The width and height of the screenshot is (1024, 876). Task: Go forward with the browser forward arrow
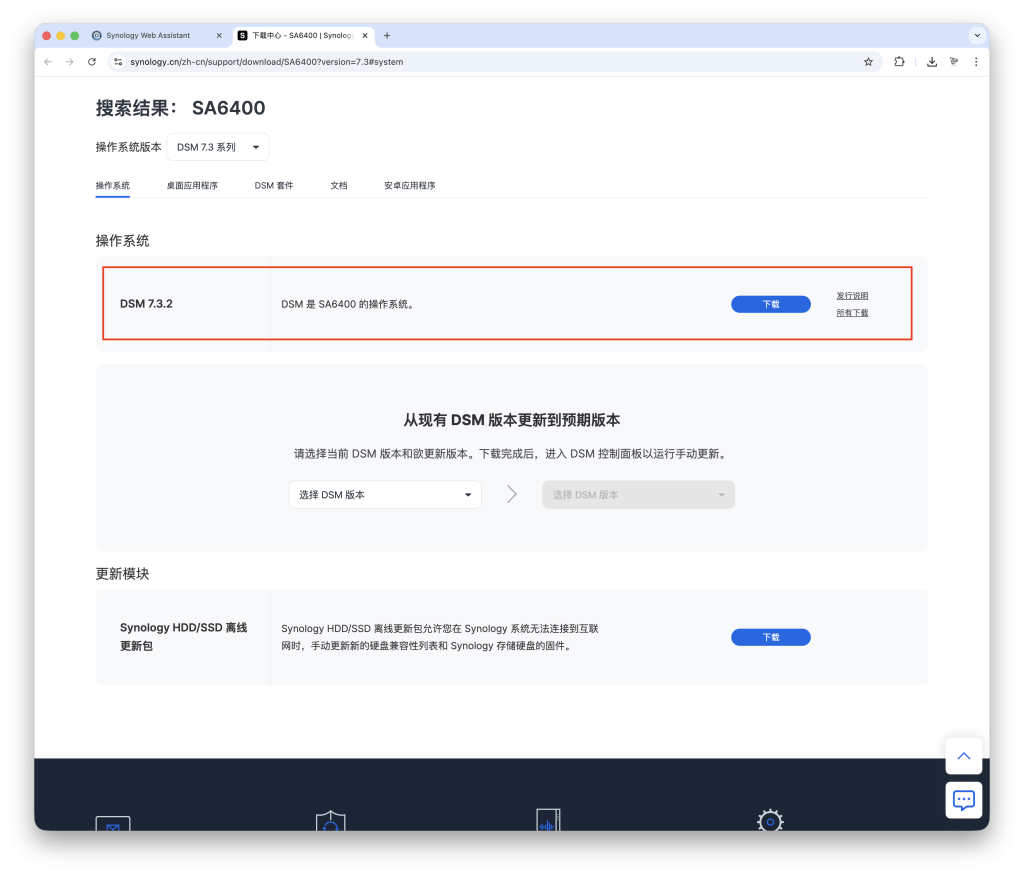click(x=70, y=62)
